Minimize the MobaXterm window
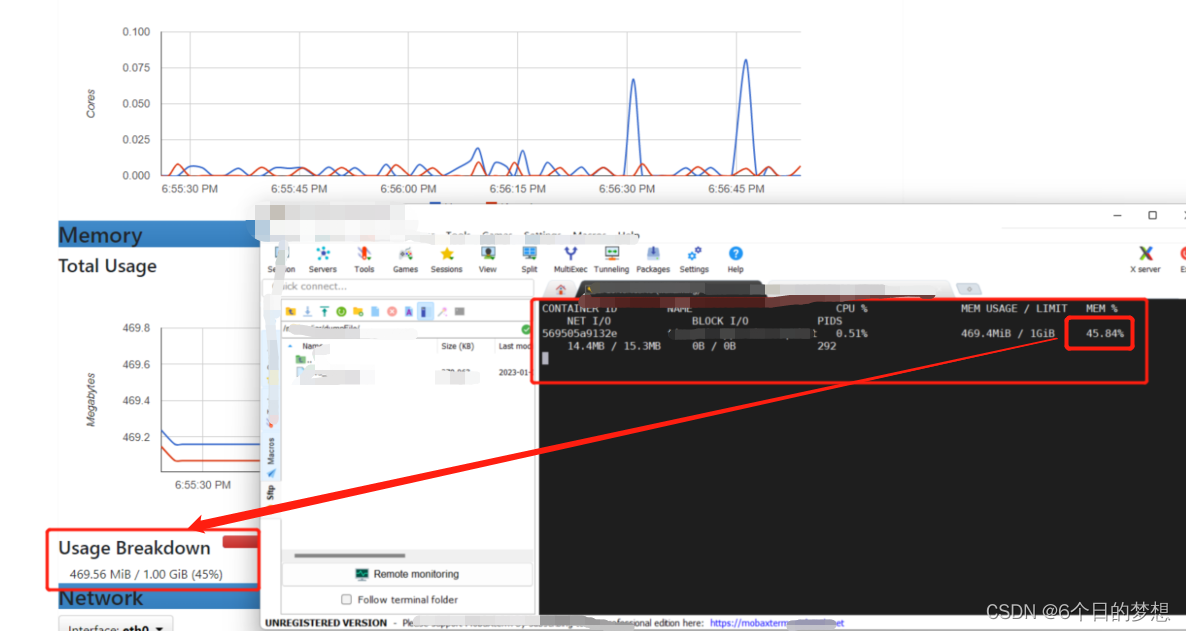The width and height of the screenshot is (1186, 631). point(1117,216)
